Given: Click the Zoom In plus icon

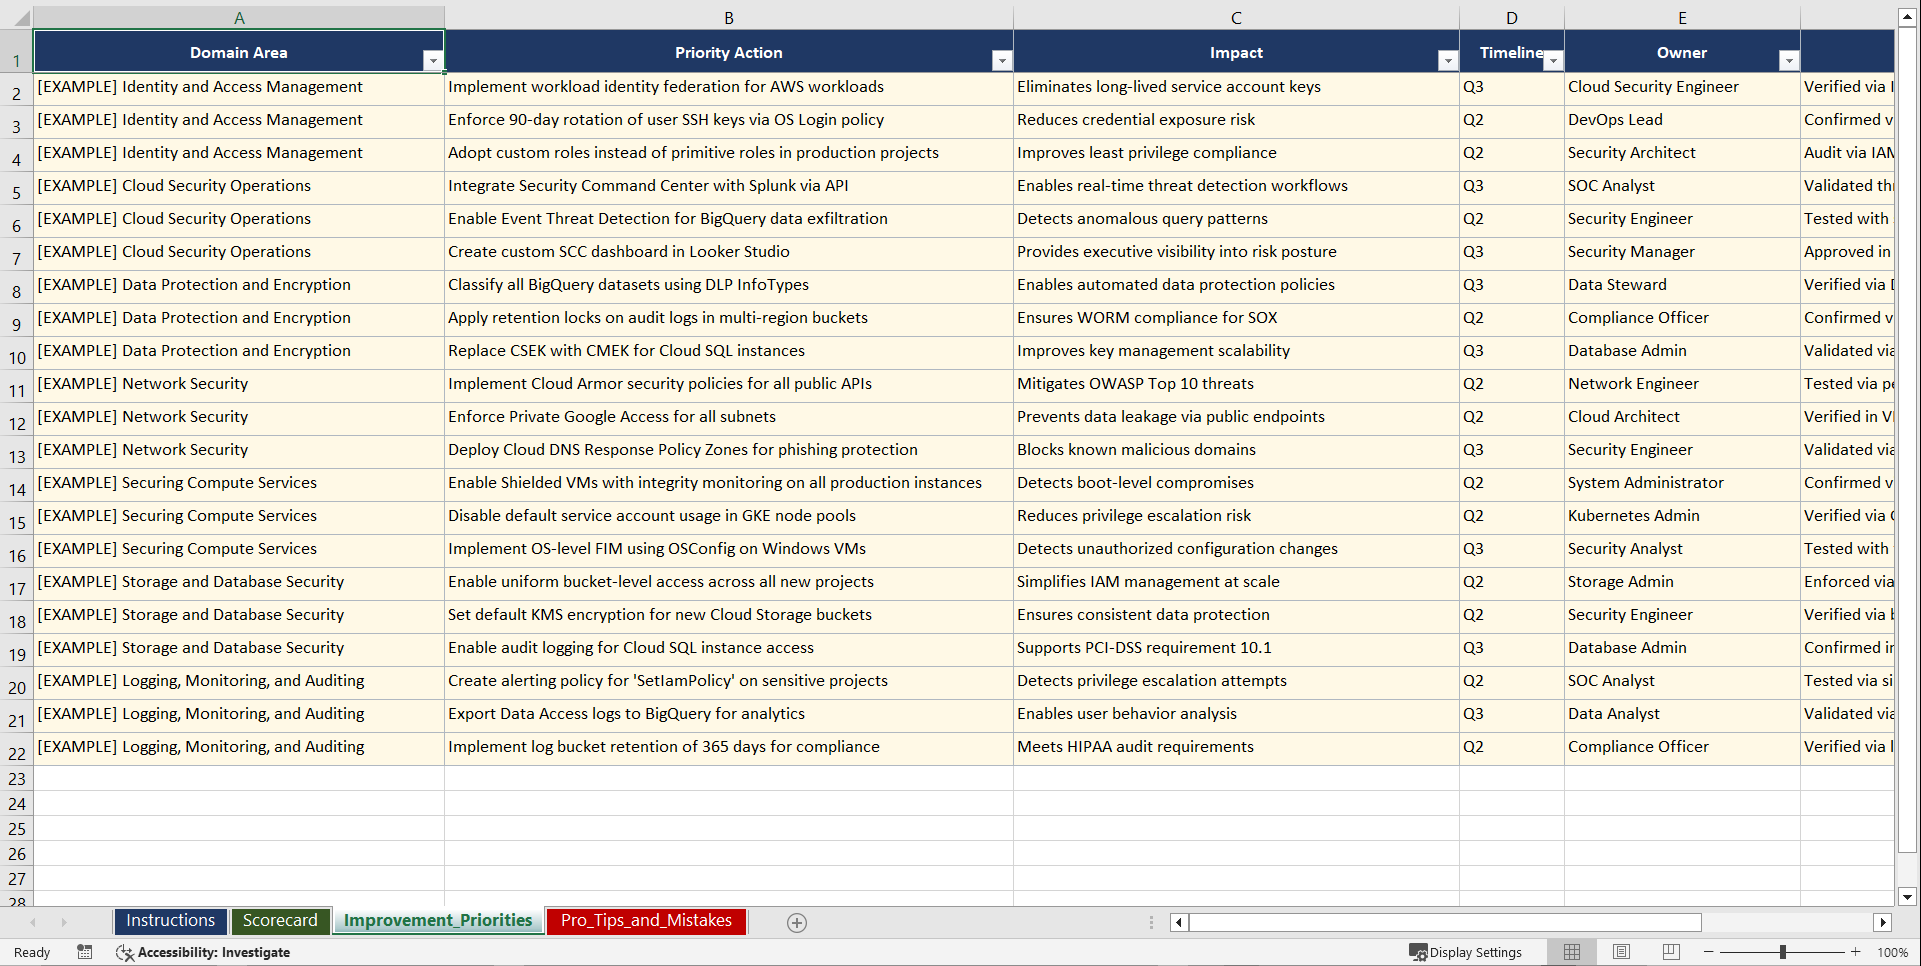Looking at the screenshot, I should 1856,952.
